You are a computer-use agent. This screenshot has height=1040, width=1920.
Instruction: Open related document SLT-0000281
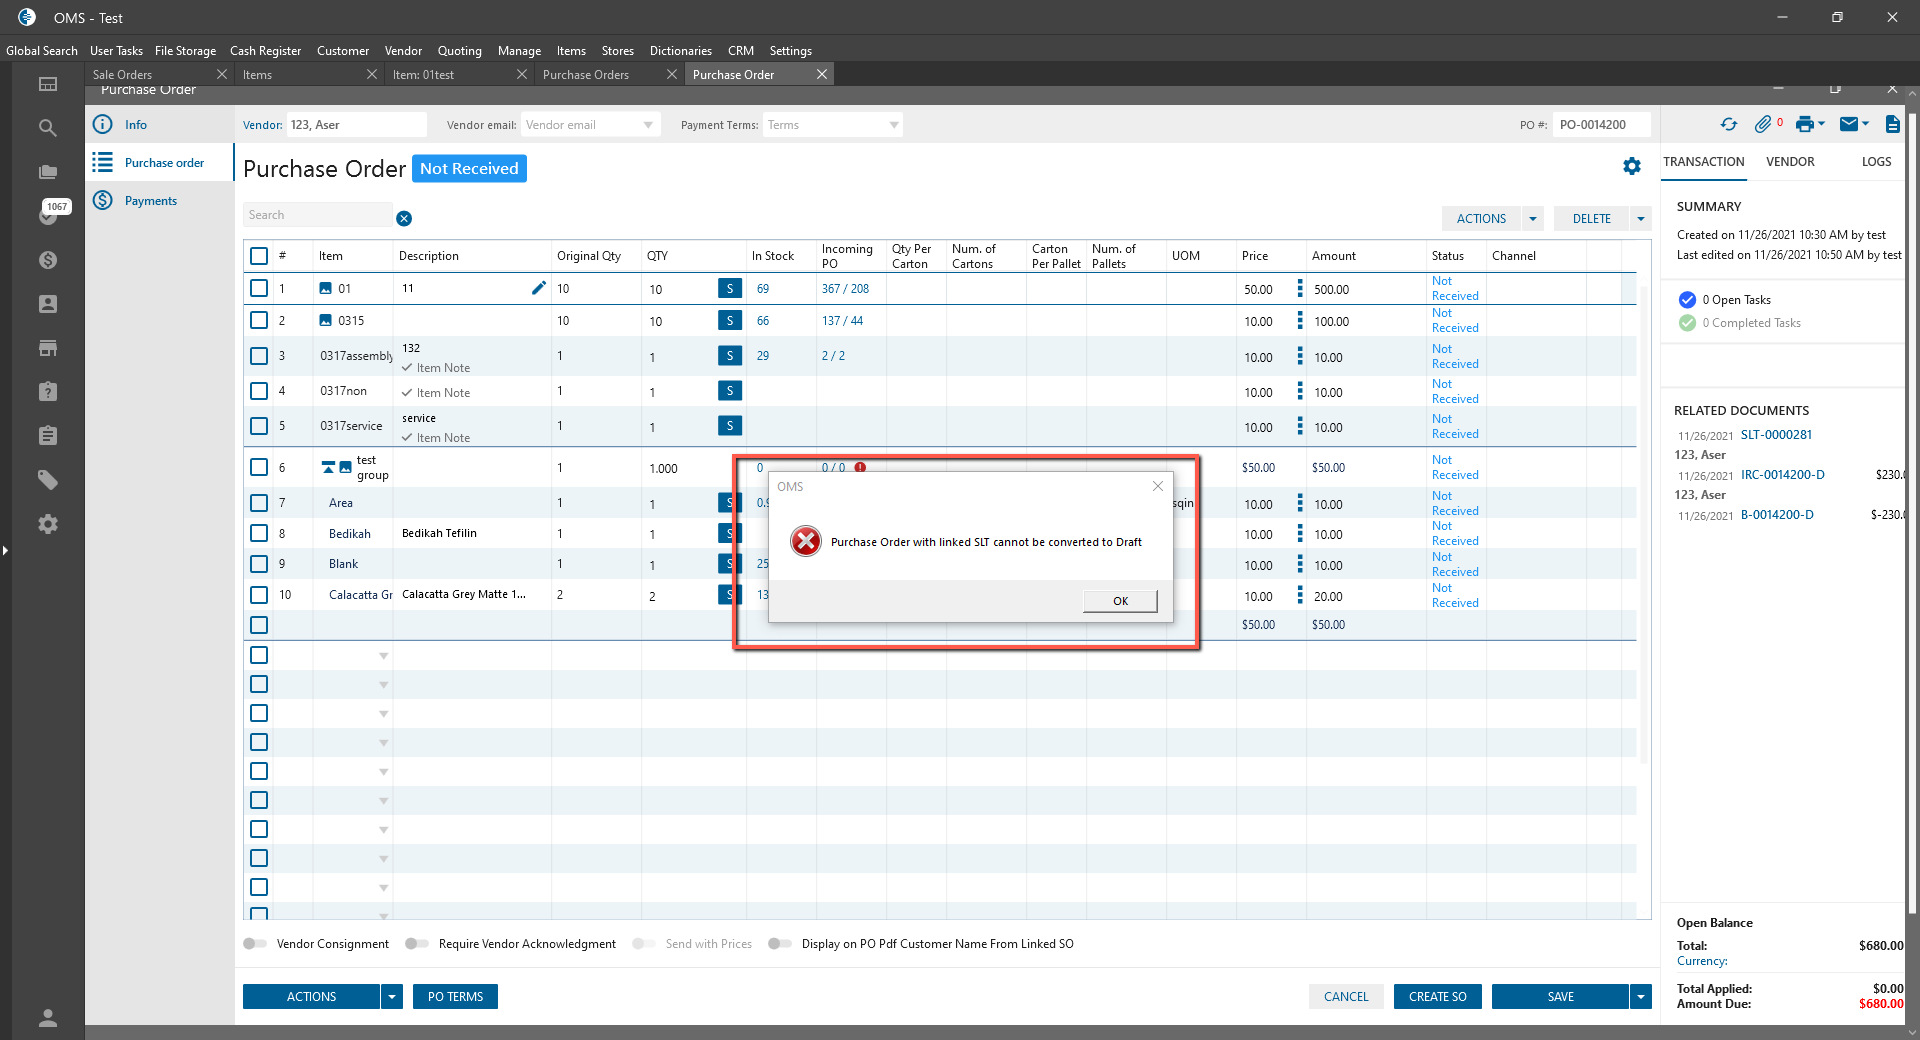tap(1776, 435)
